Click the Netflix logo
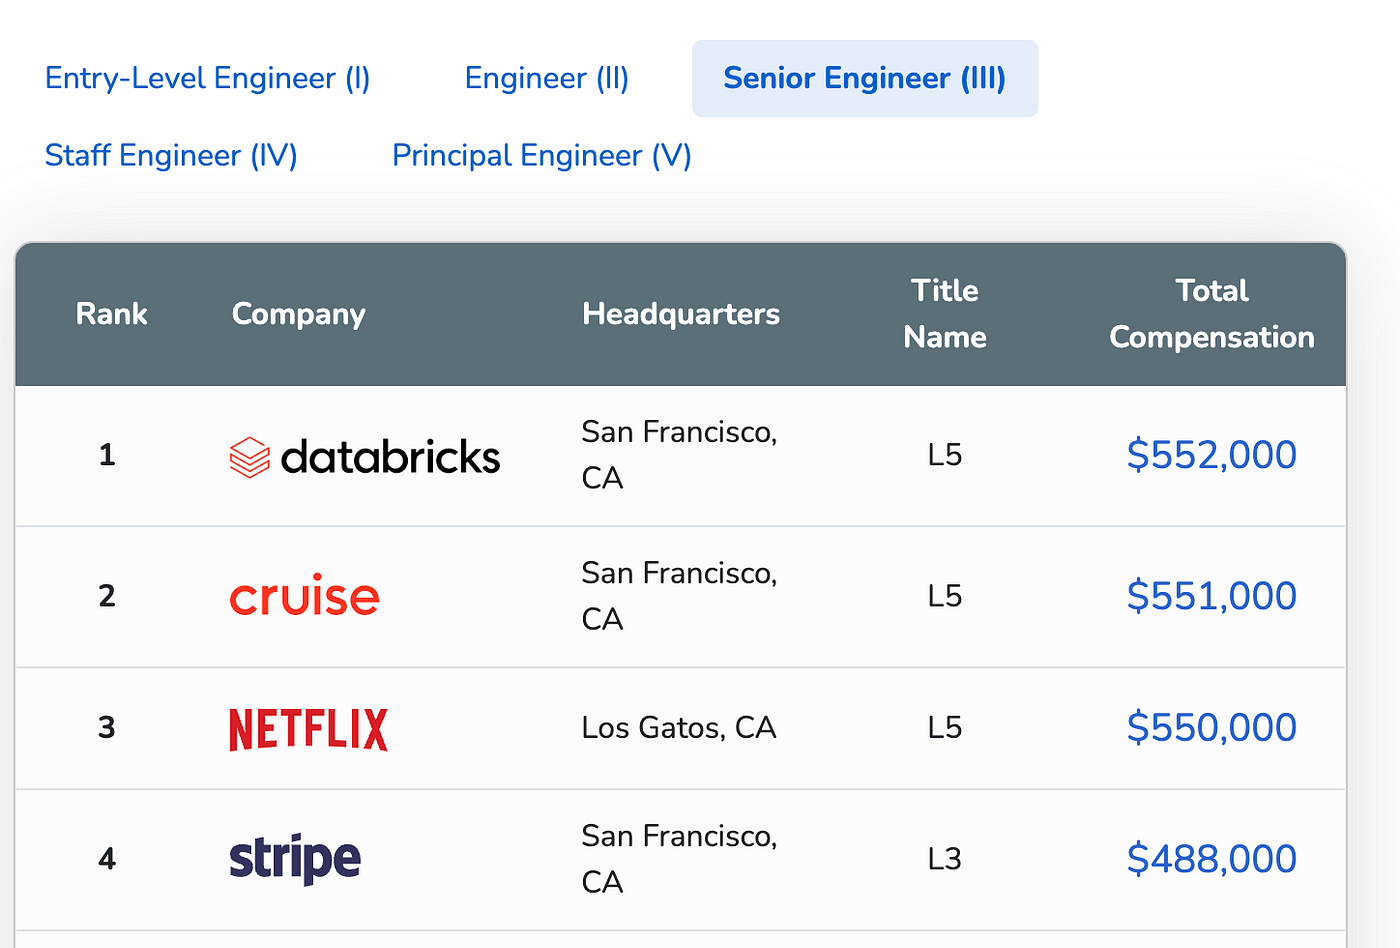This screenshot has height=948, width=1400. [308, 730]
